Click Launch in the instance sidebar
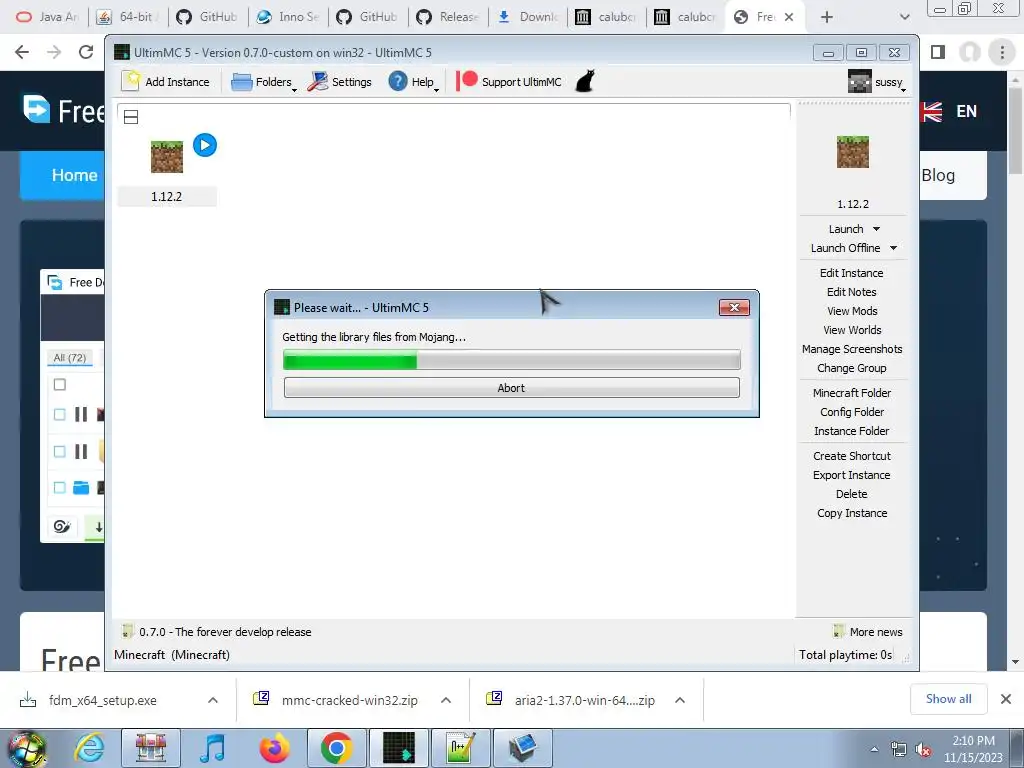The width and height of the screenshot is (1024, 768). pos(846,229)
